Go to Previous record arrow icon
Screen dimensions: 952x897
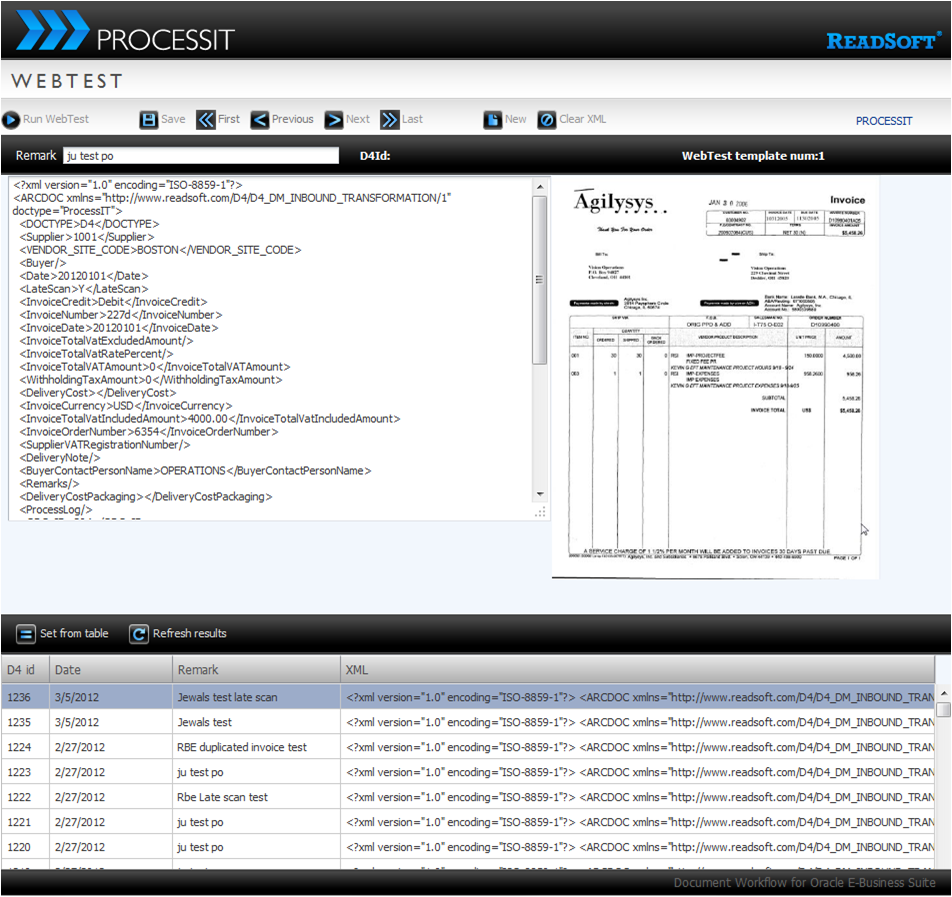coord(260,120)
